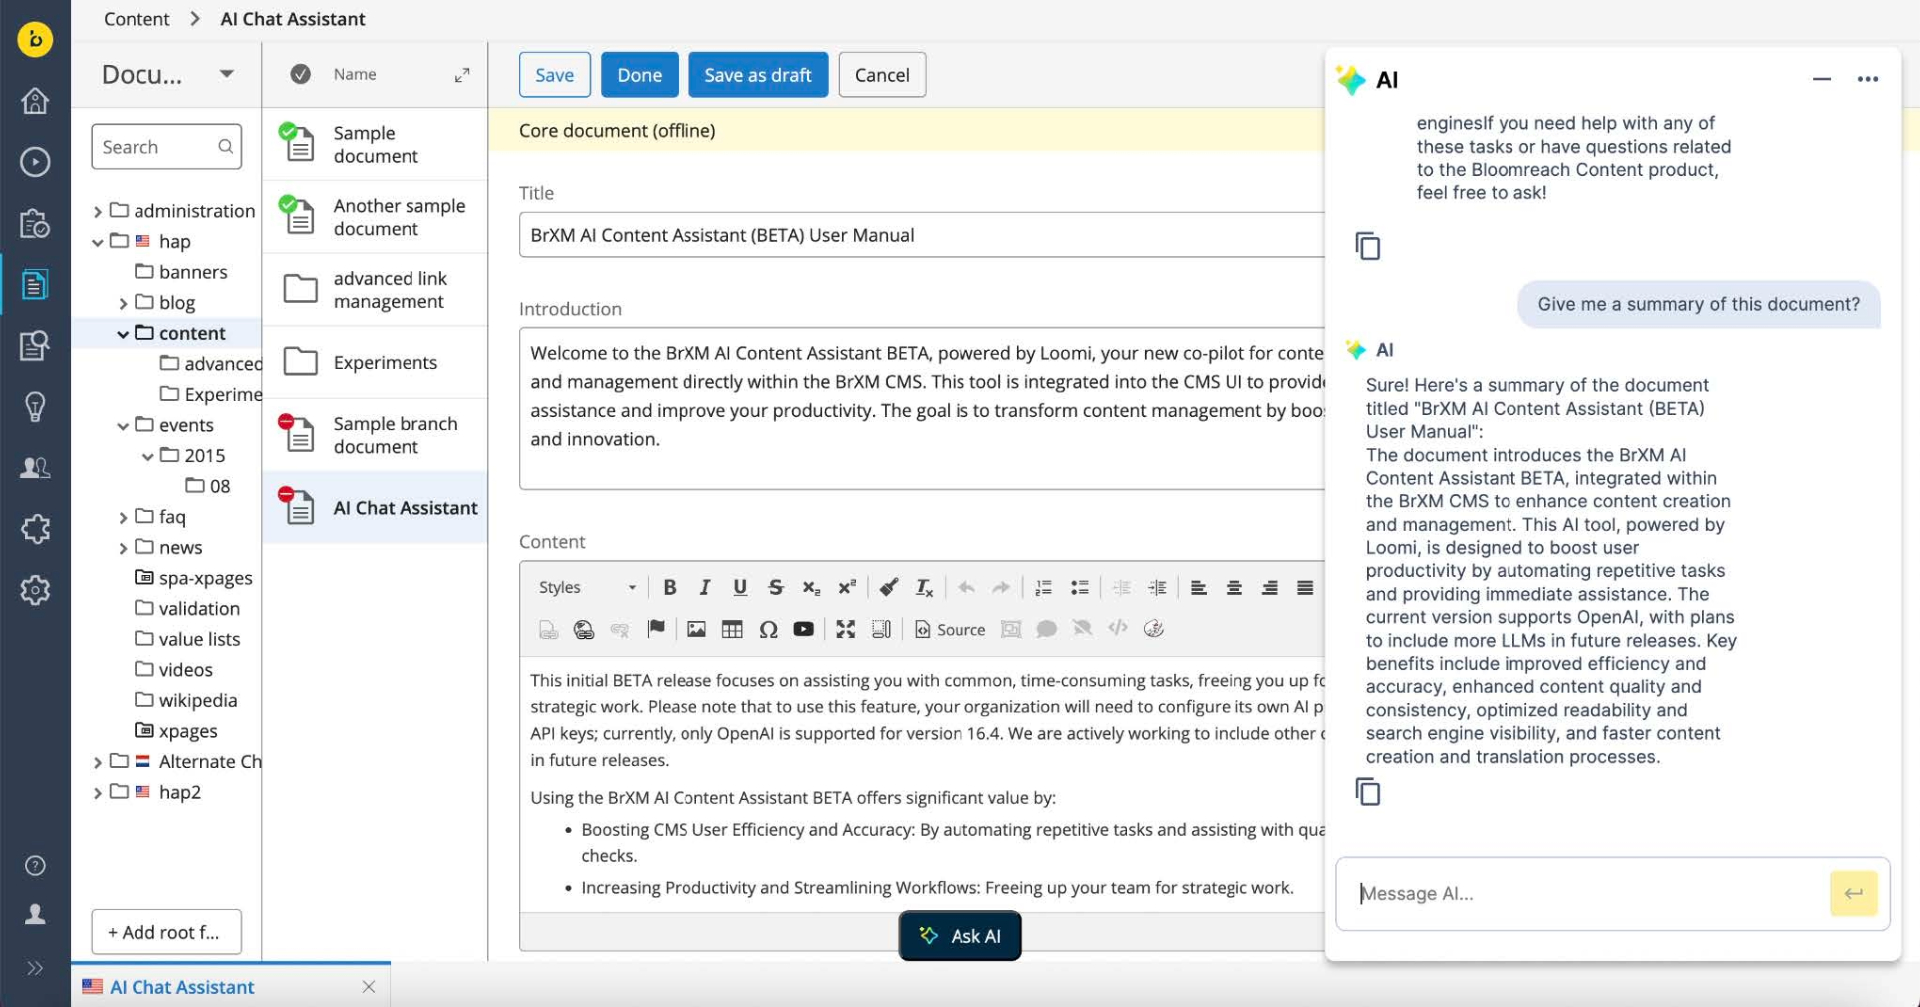Click the remove format icon
This screenshot has height=1007, width=1920.
[x=924, y=587]
